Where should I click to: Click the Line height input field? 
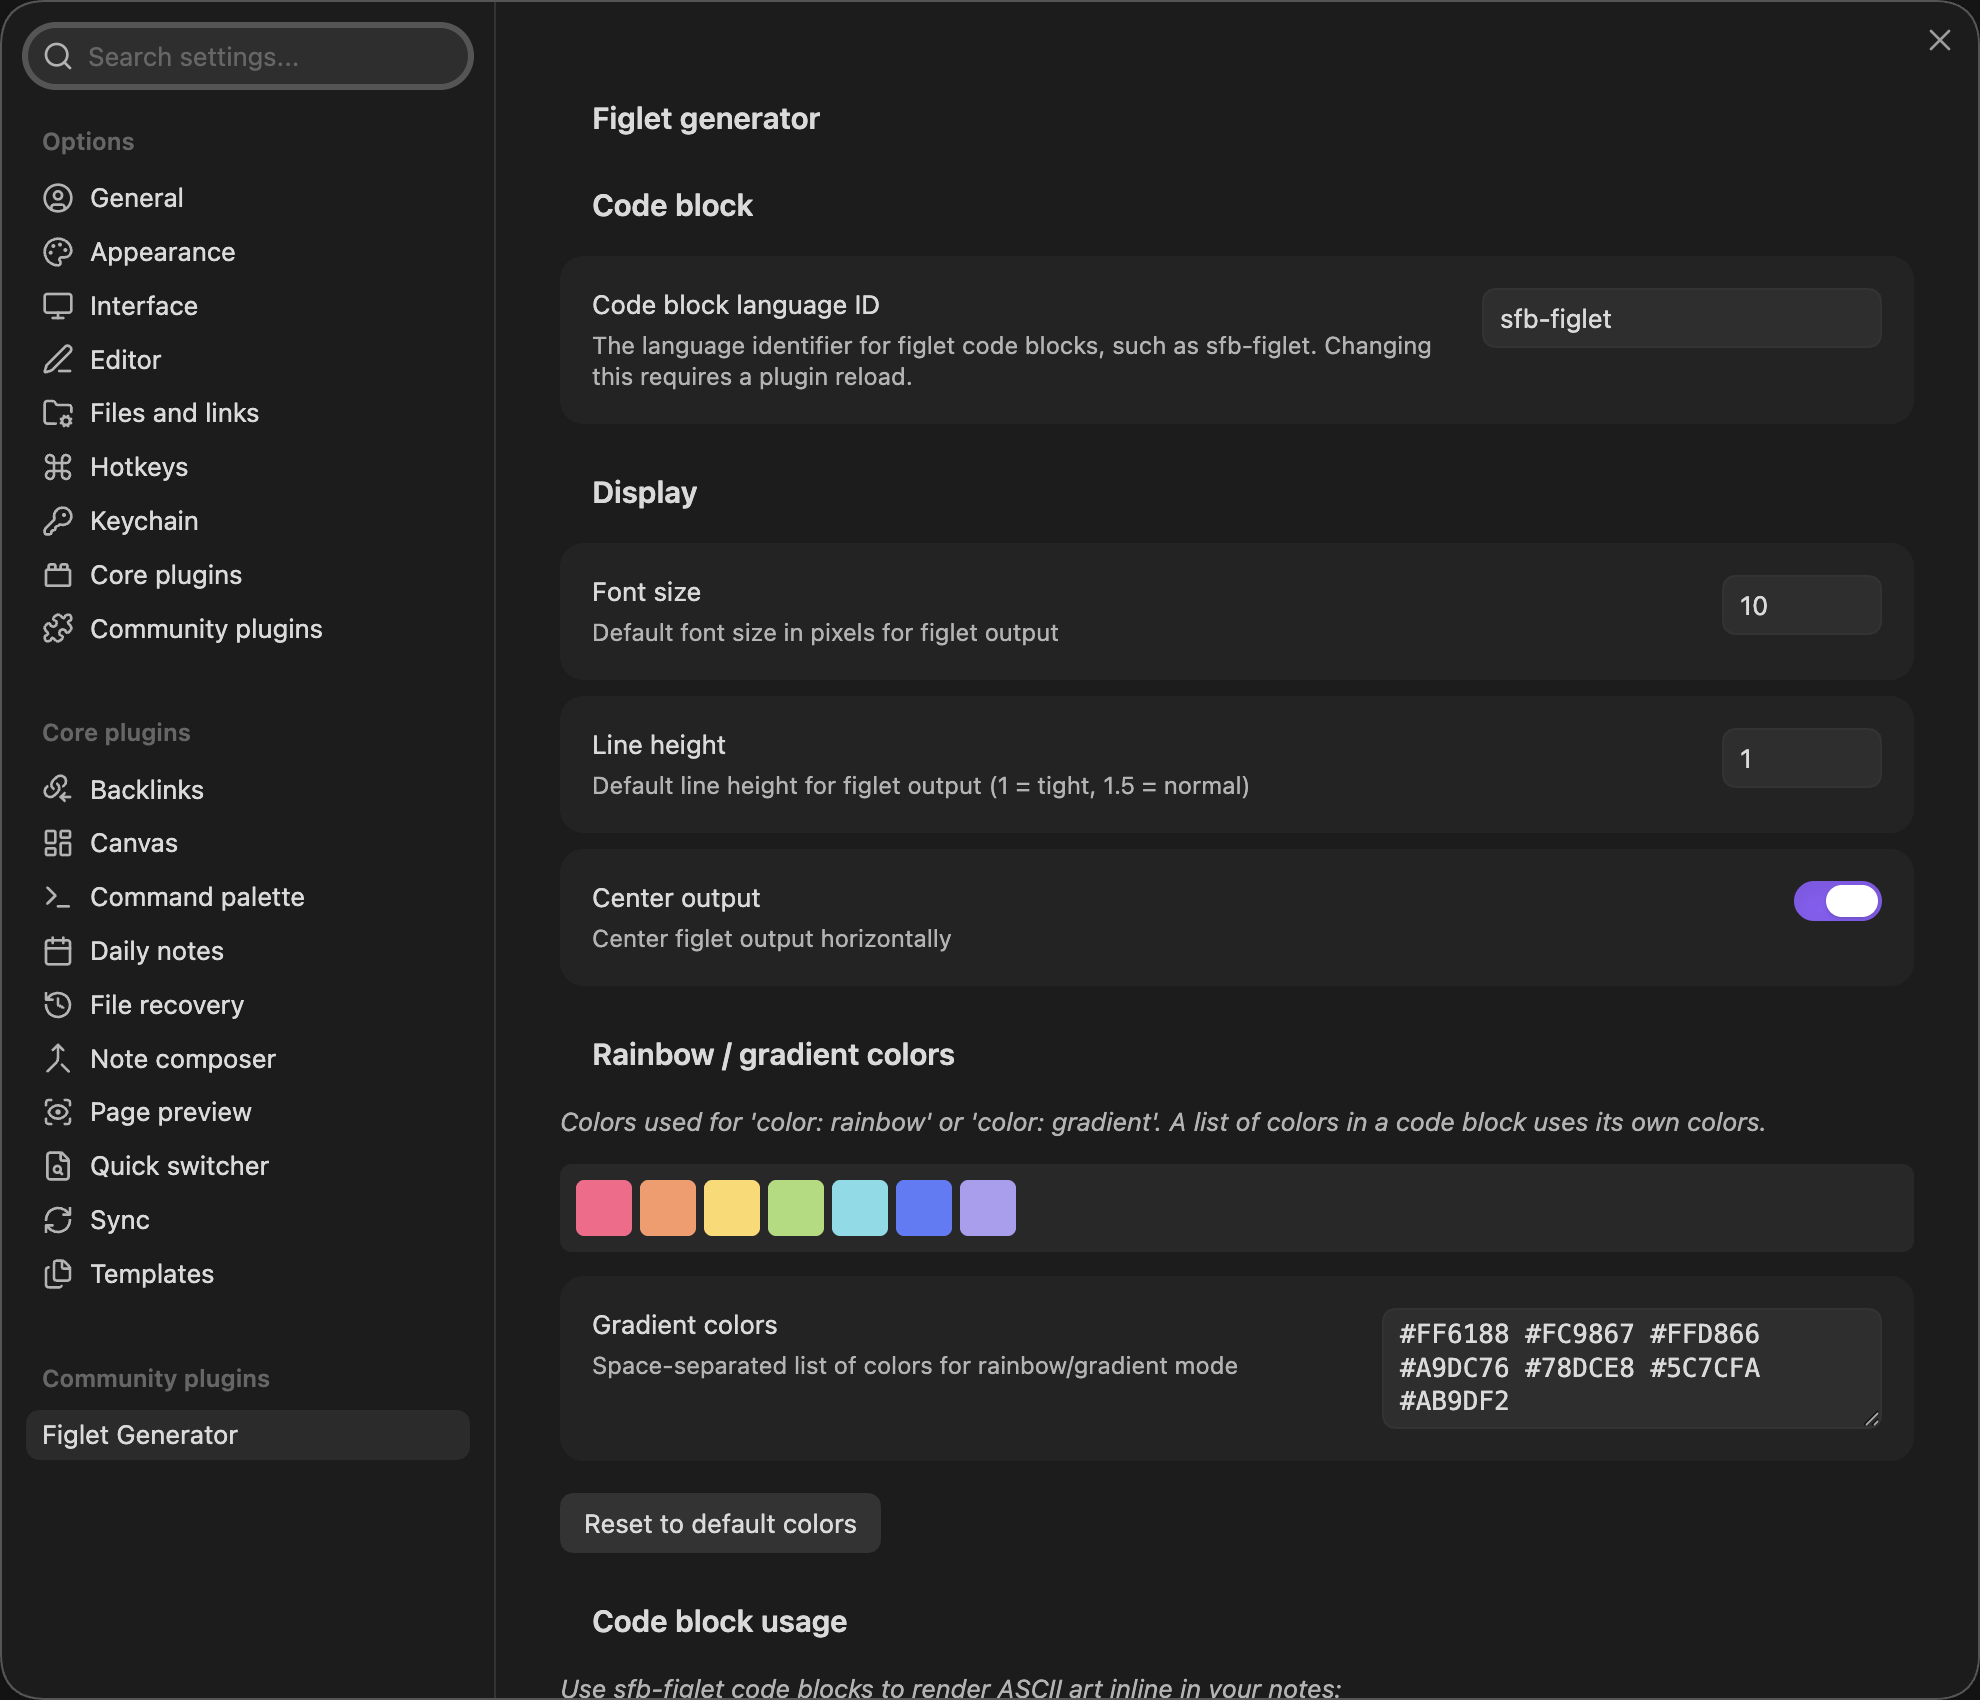(x=1802, y=758)
